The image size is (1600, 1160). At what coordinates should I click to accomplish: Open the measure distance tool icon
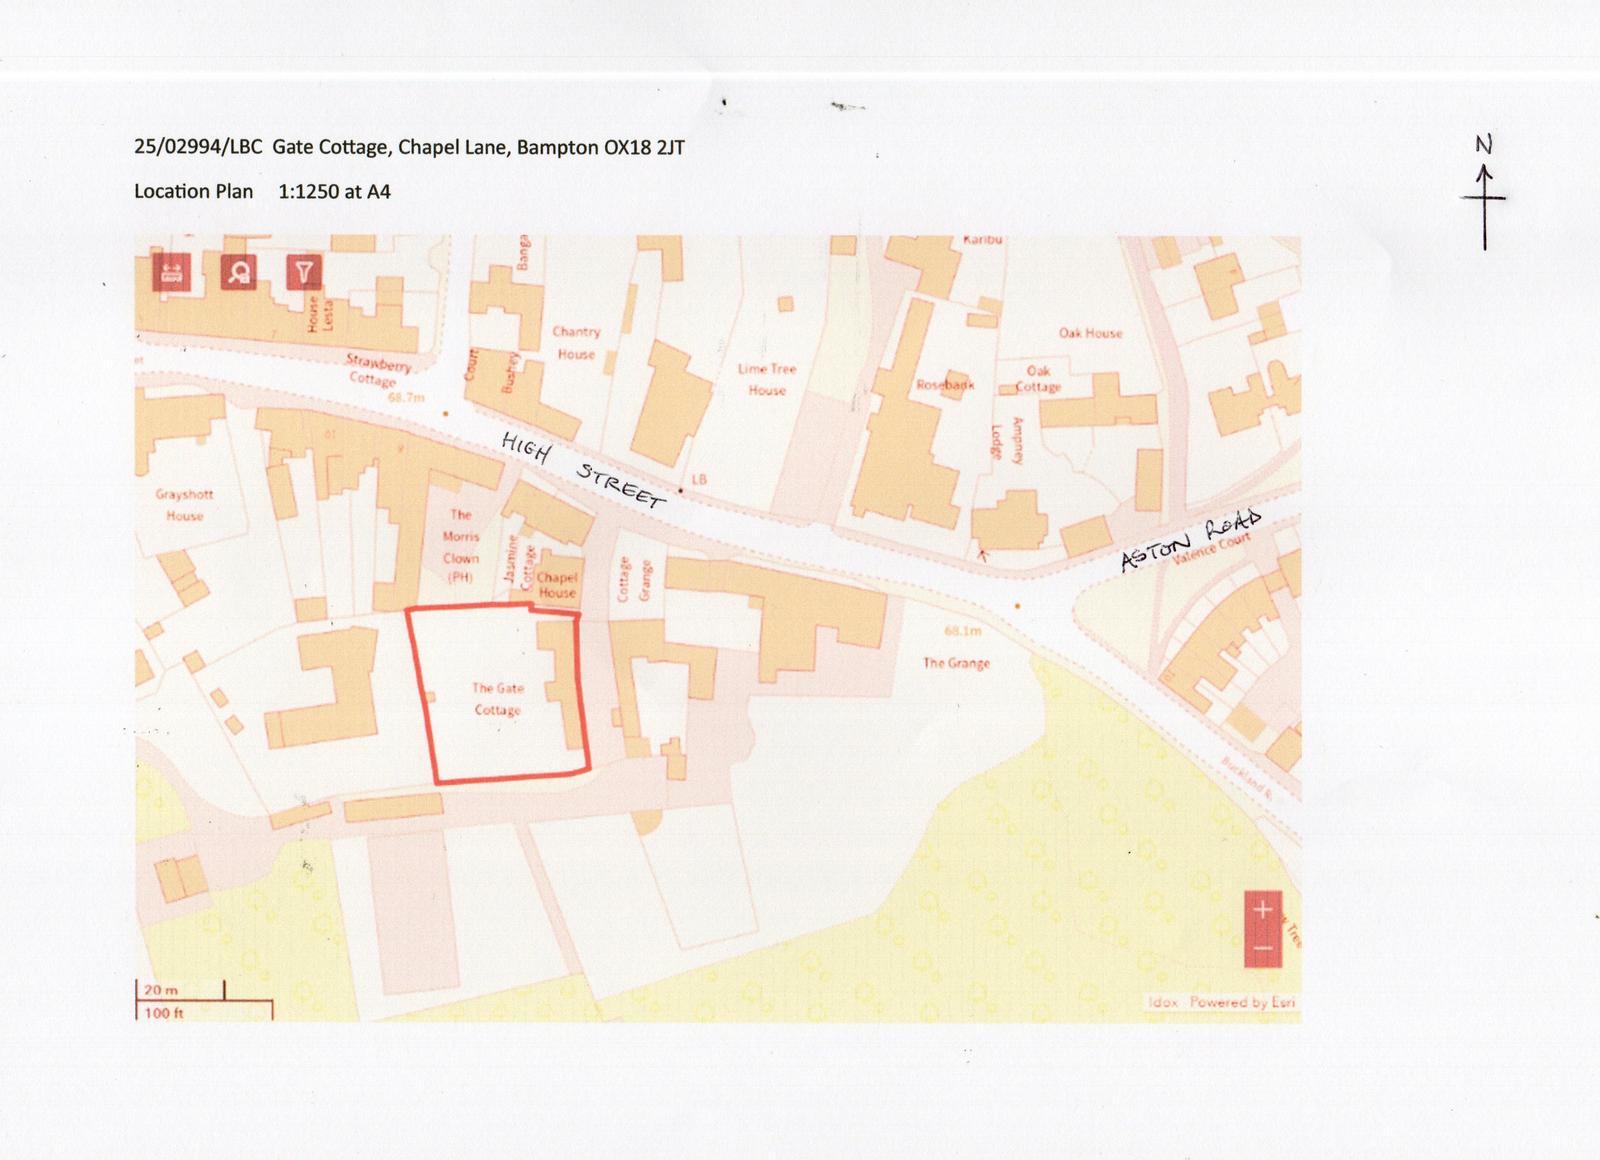(171, 272)
